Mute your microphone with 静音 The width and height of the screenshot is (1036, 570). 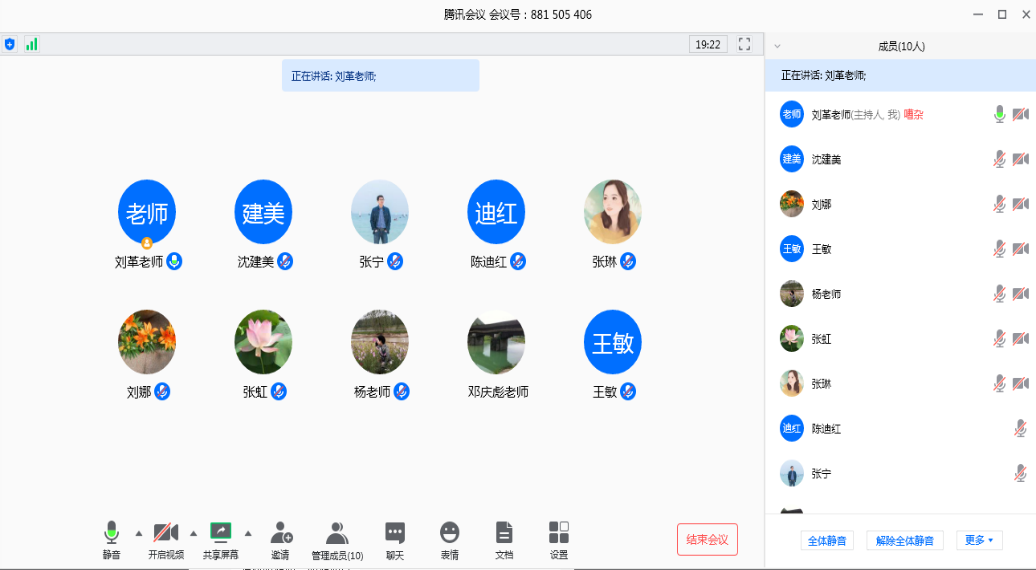(x=111, y=533)
